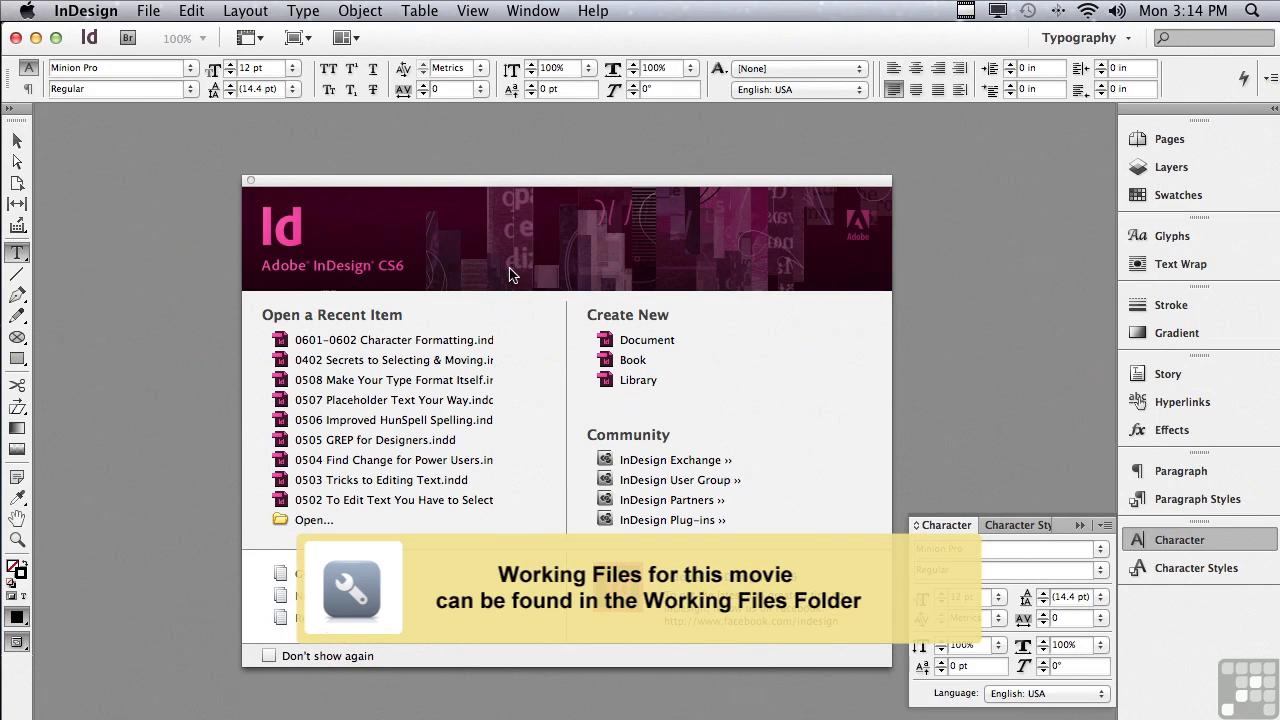
Task: Open the Object menu
Action: pyautogui.click(x=360, y=11)
